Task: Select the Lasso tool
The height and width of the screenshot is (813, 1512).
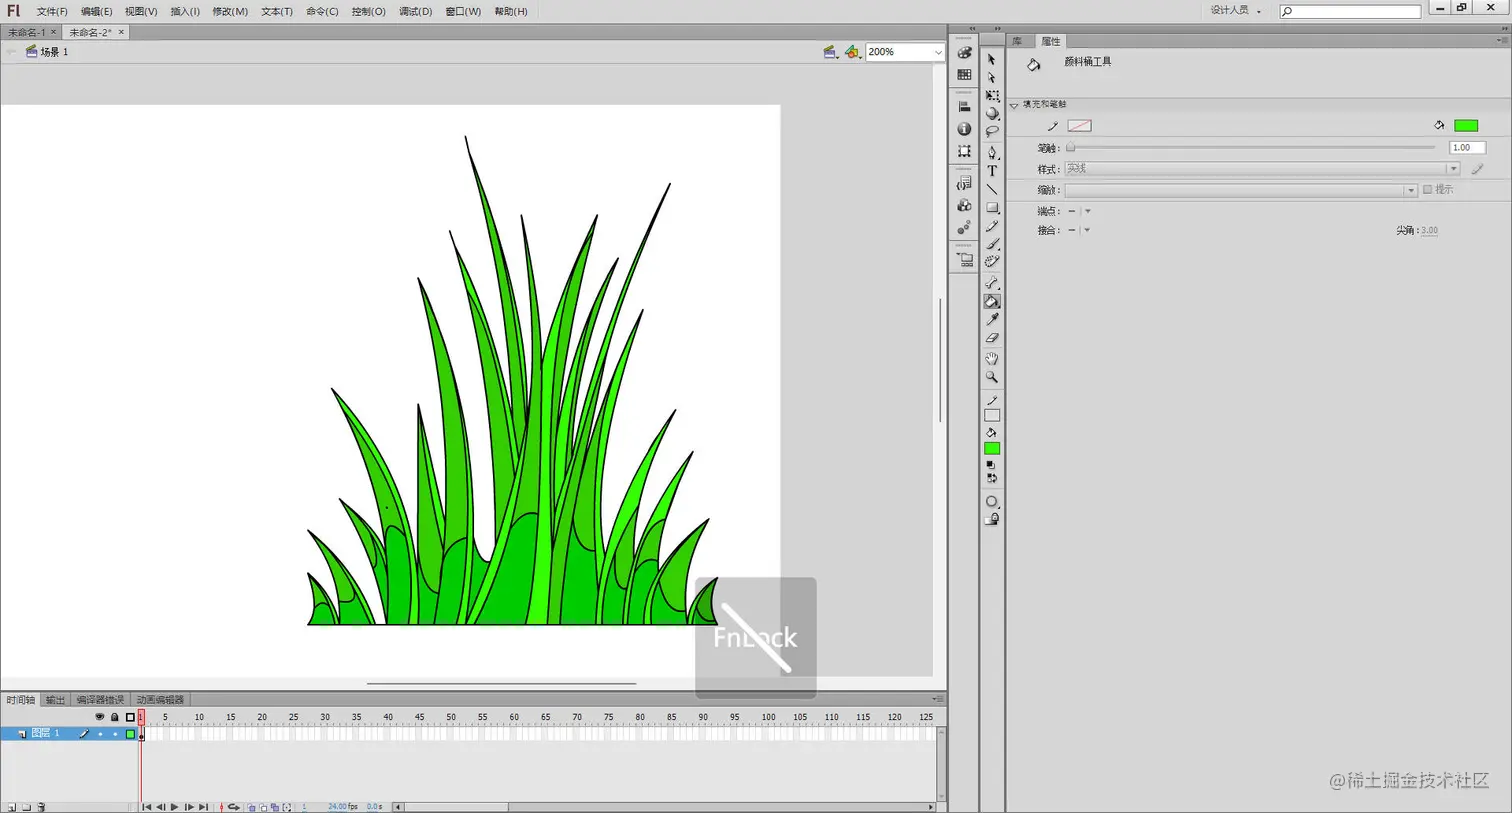Action: pyautogui.click(x=992, y=132)
